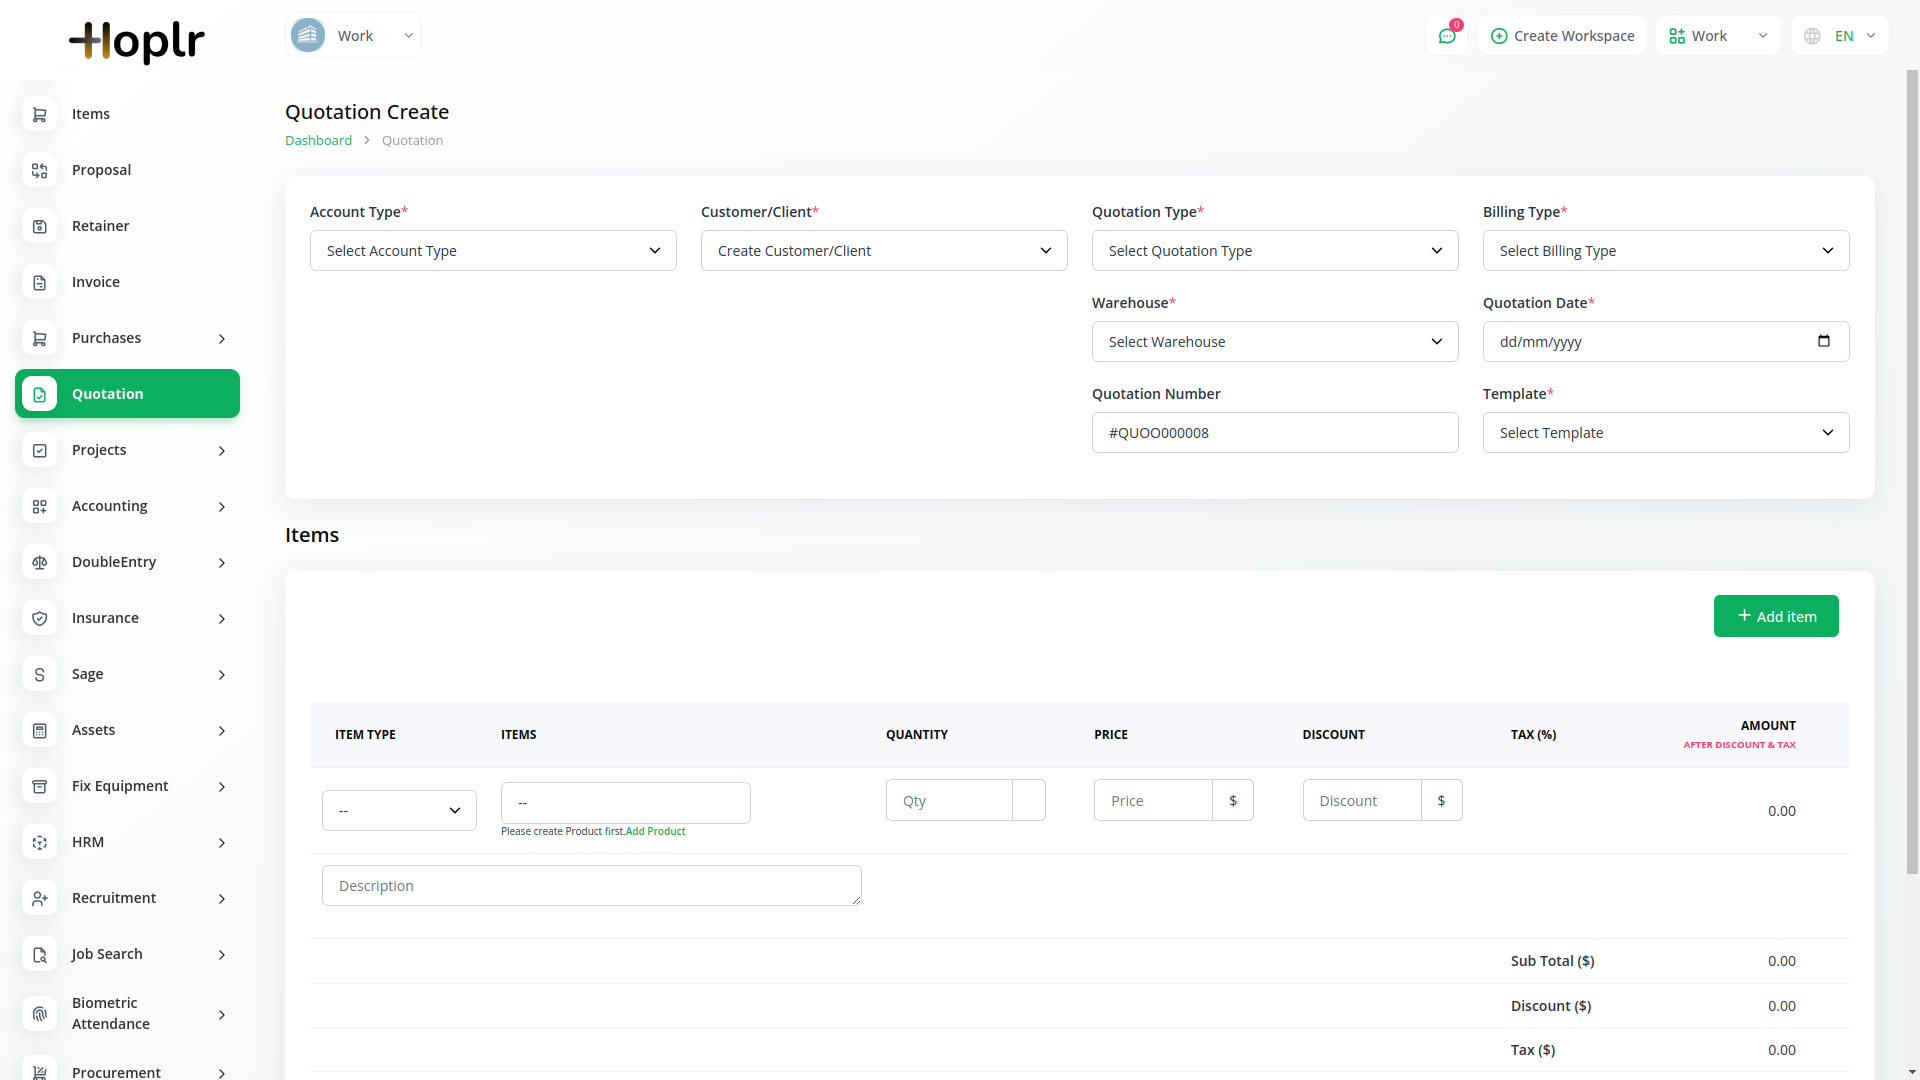The image size is (1920, 1080).
Task: Click the Add Product link
Action: pos(655,831)
